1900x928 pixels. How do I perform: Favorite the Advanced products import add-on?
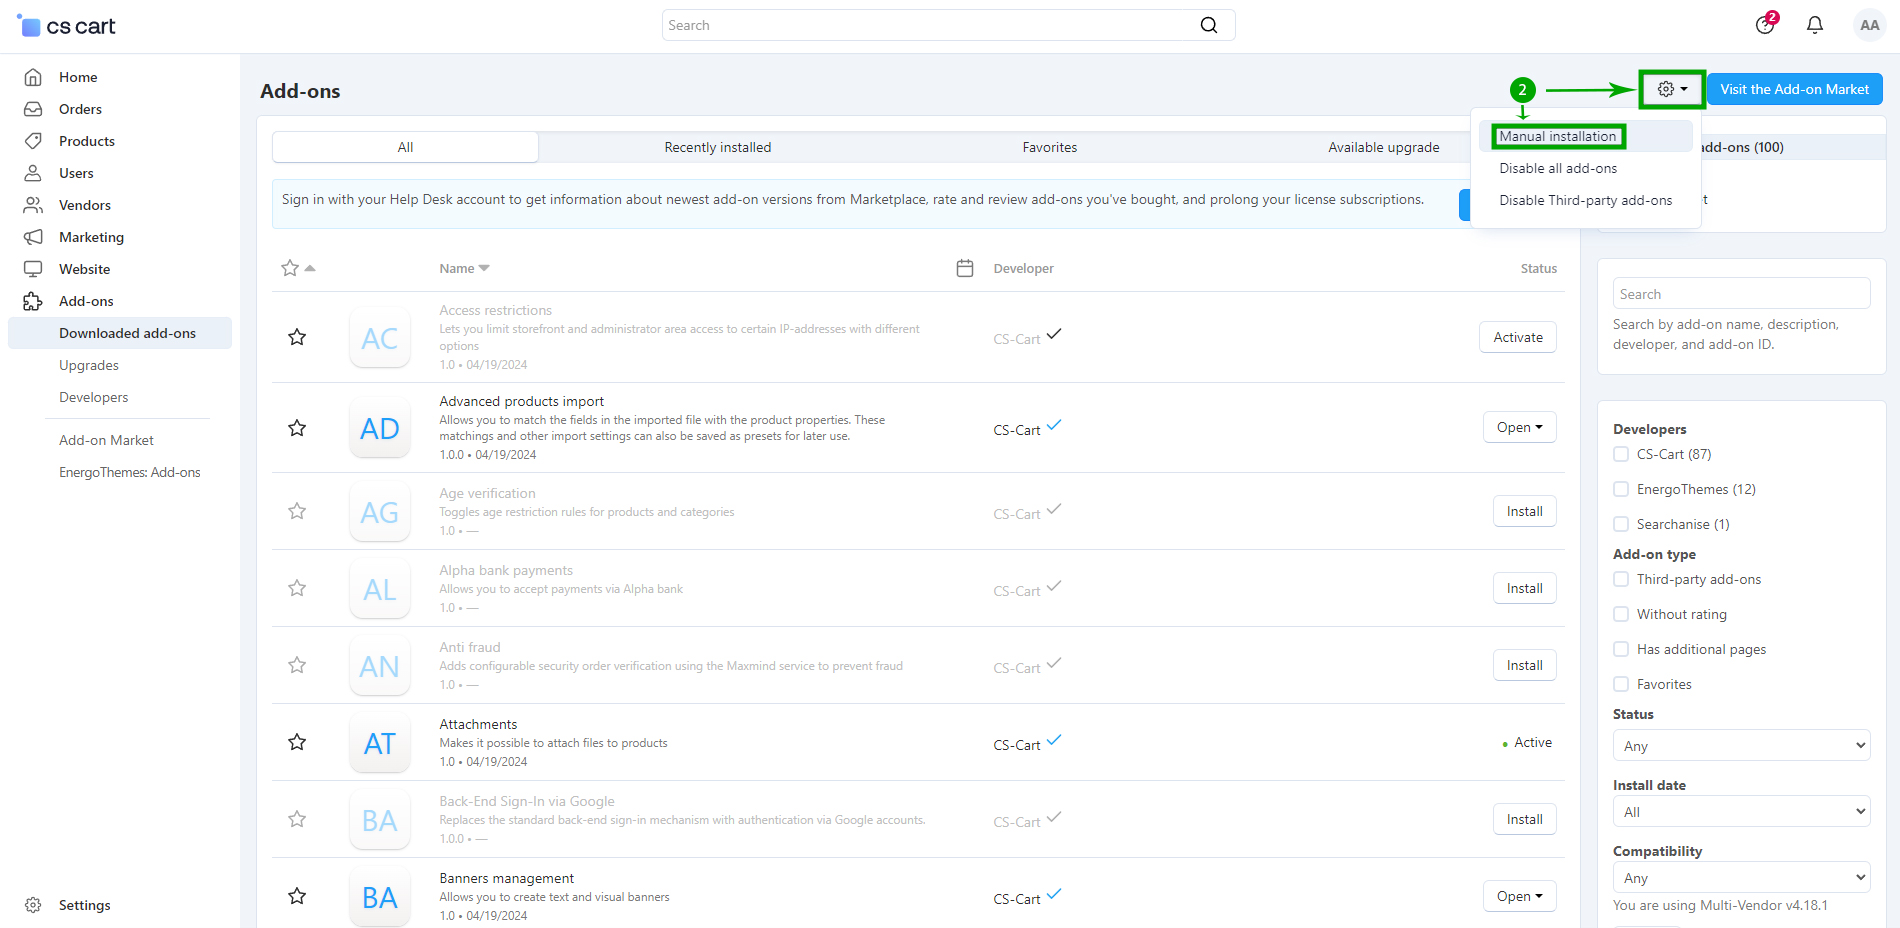coord(297,428)
